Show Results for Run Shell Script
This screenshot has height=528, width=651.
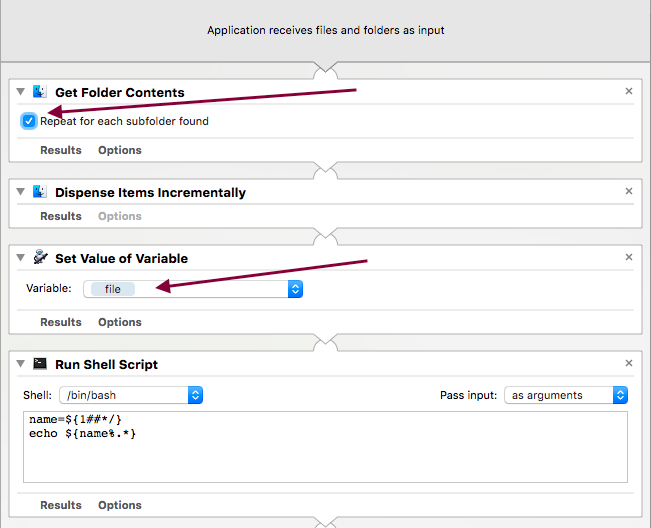[61, 505]
